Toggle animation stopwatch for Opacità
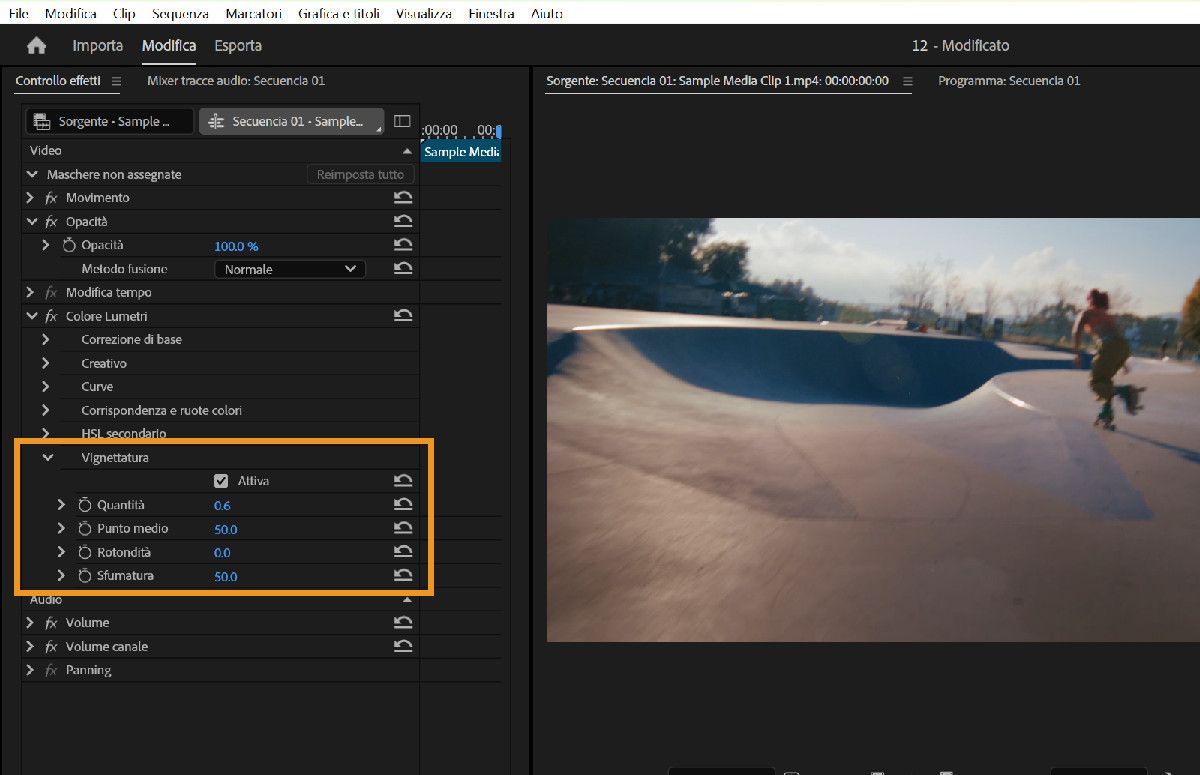The height and width of the screenshot is (775, 1200). tap(69, 245)
